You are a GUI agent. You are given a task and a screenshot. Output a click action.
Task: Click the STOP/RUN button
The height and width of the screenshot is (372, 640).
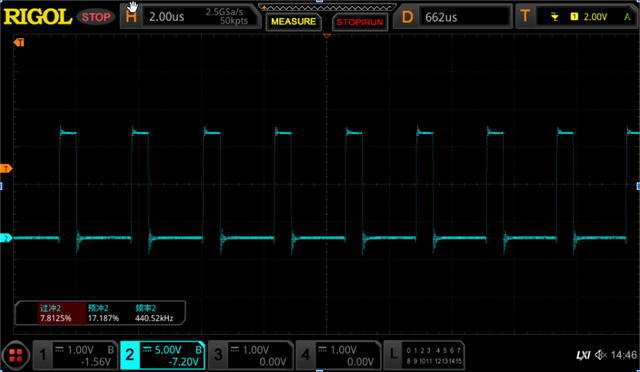tap(360, 22)
